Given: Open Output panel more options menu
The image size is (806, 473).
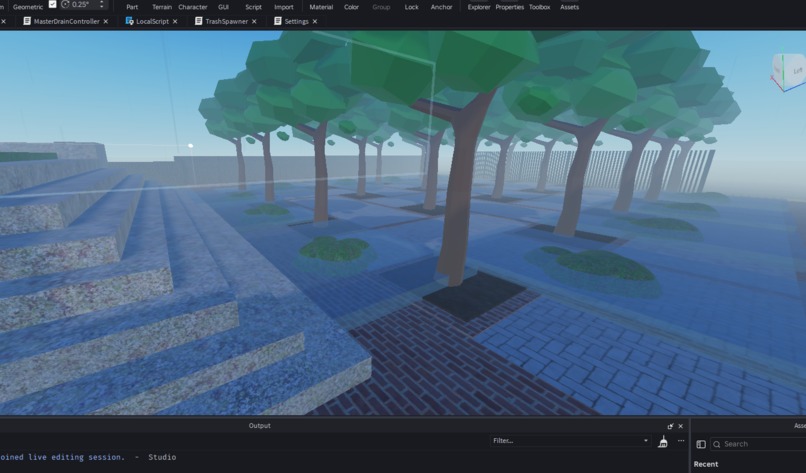Looking at the screenshot, I should pos(681,441).
